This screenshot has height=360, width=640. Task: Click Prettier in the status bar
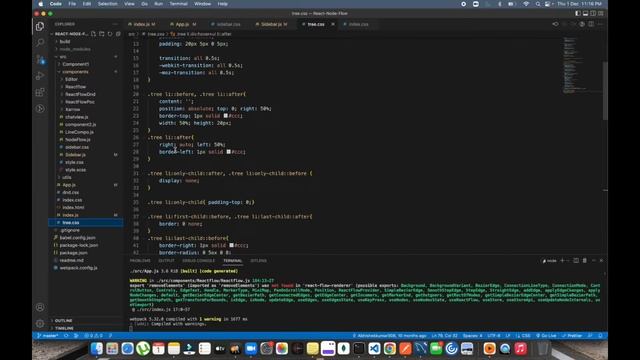coord(573,336)
